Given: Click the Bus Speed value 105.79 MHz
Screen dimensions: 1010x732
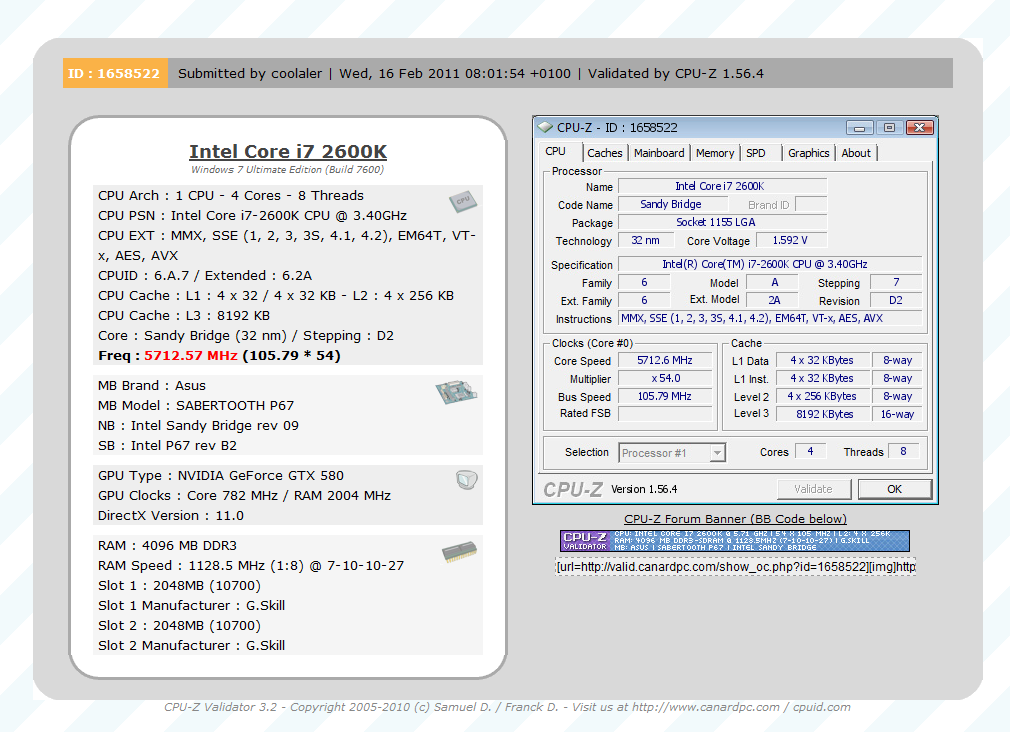Looking at the screenshot, I should [x=665, y=396].
